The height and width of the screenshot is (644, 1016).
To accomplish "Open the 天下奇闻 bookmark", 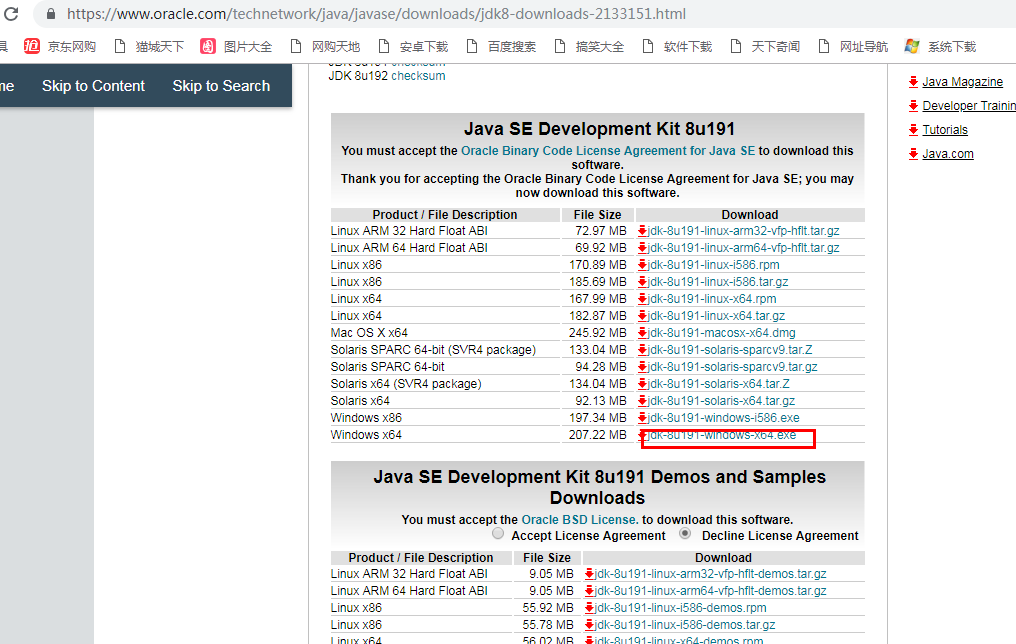I will coord(765,47).
